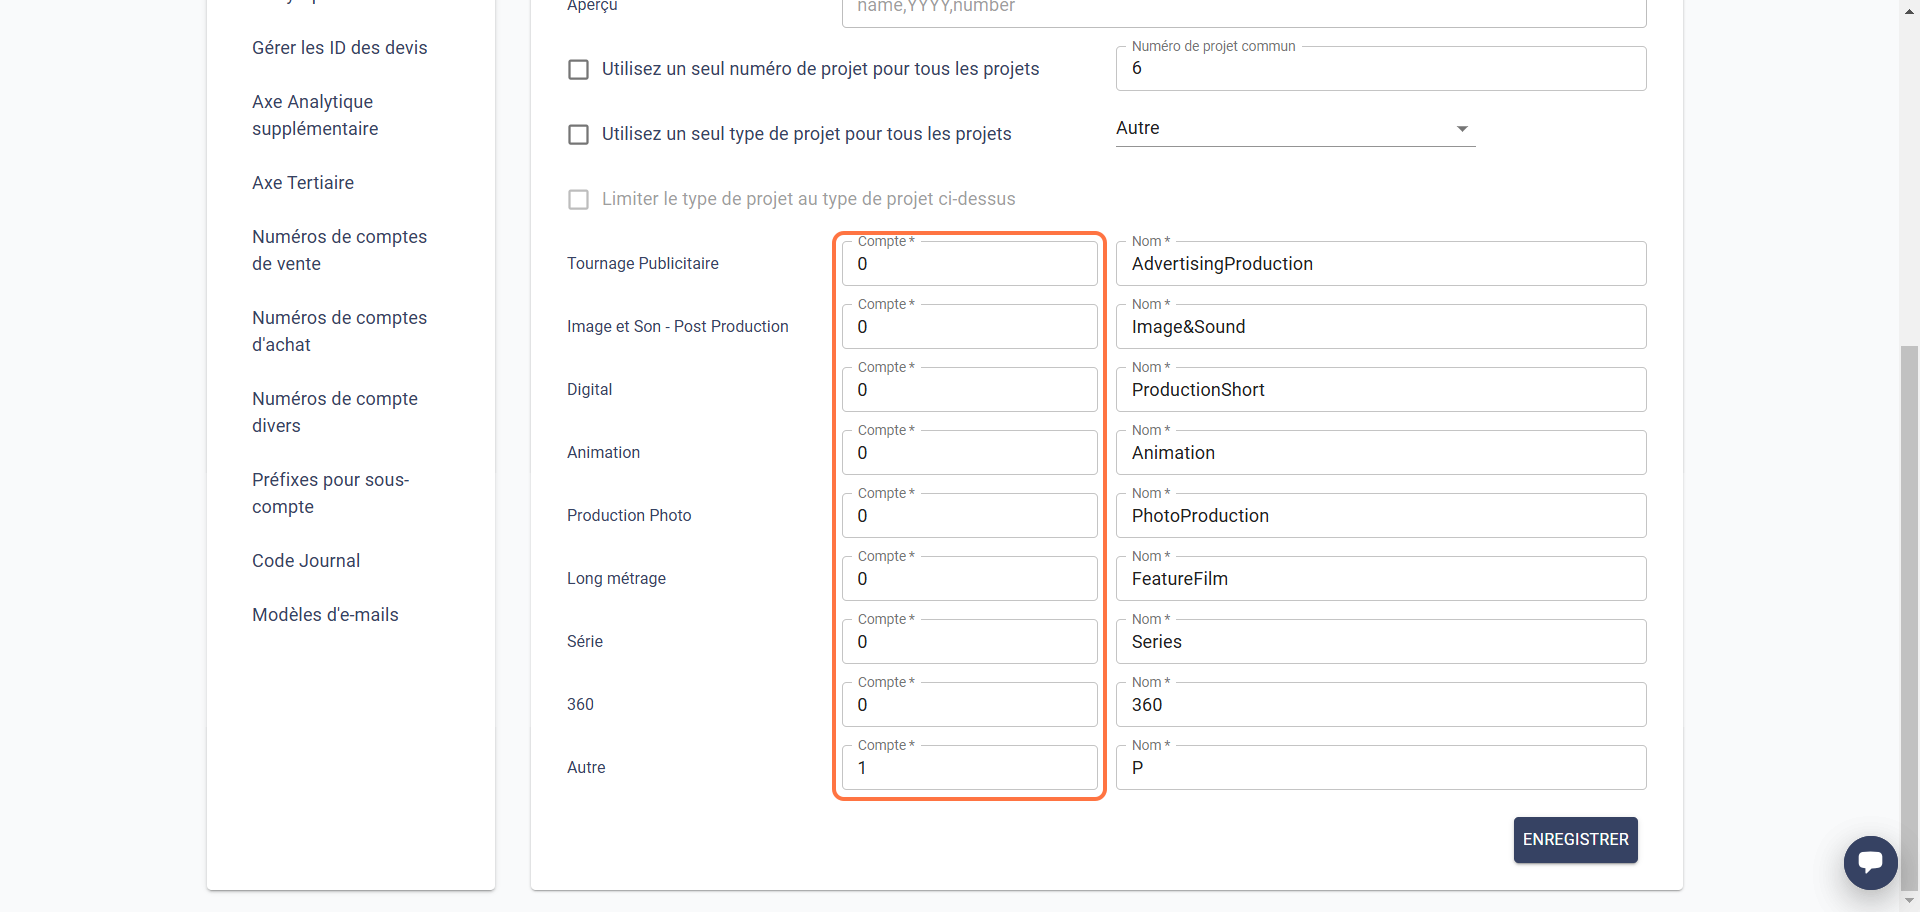Toggle Limiter le type de projet checkbox
This screenshot has height=912, width=1920.
[578, 199]
